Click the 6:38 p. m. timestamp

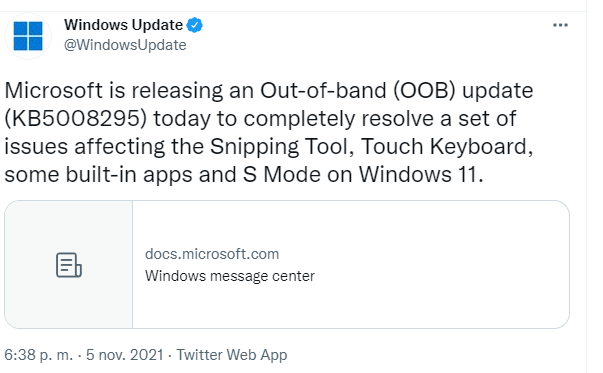38,355
